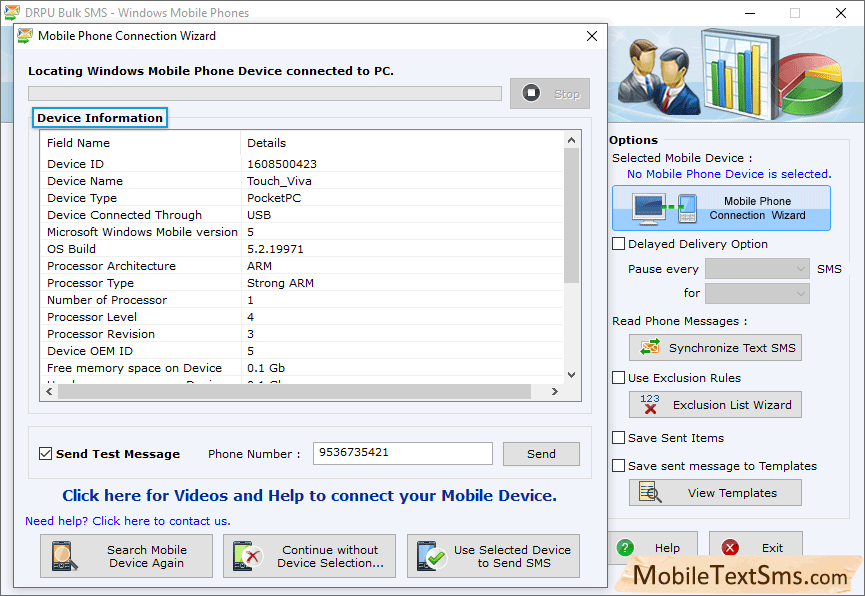Viewport: 865px width, 596px height.
Task: Click the wizard dialog title bar envelope icon
Action: pos(25,36)
